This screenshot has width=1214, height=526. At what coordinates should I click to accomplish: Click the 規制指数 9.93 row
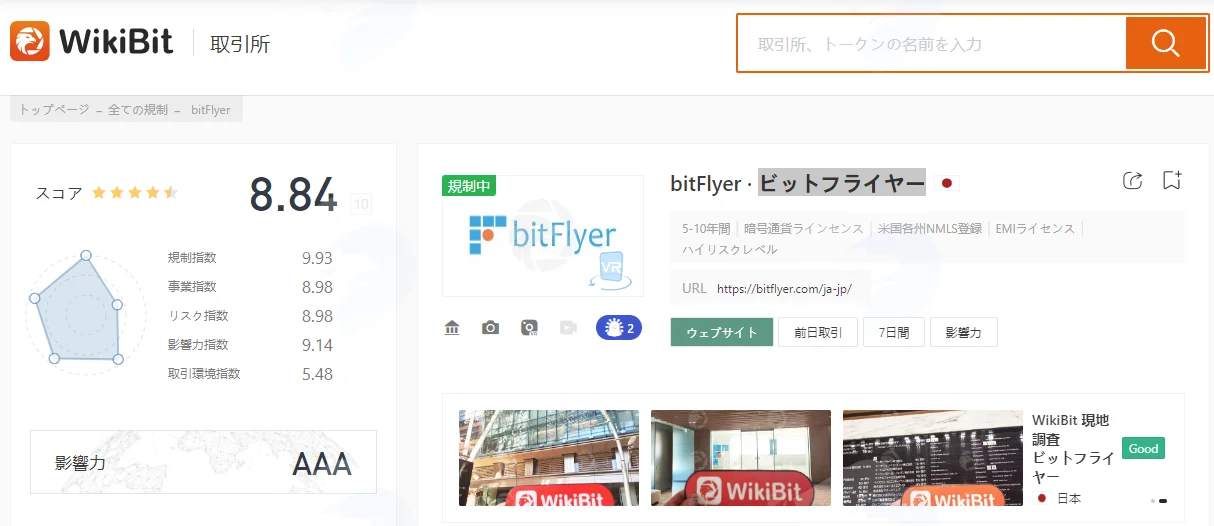coord(250,258)
